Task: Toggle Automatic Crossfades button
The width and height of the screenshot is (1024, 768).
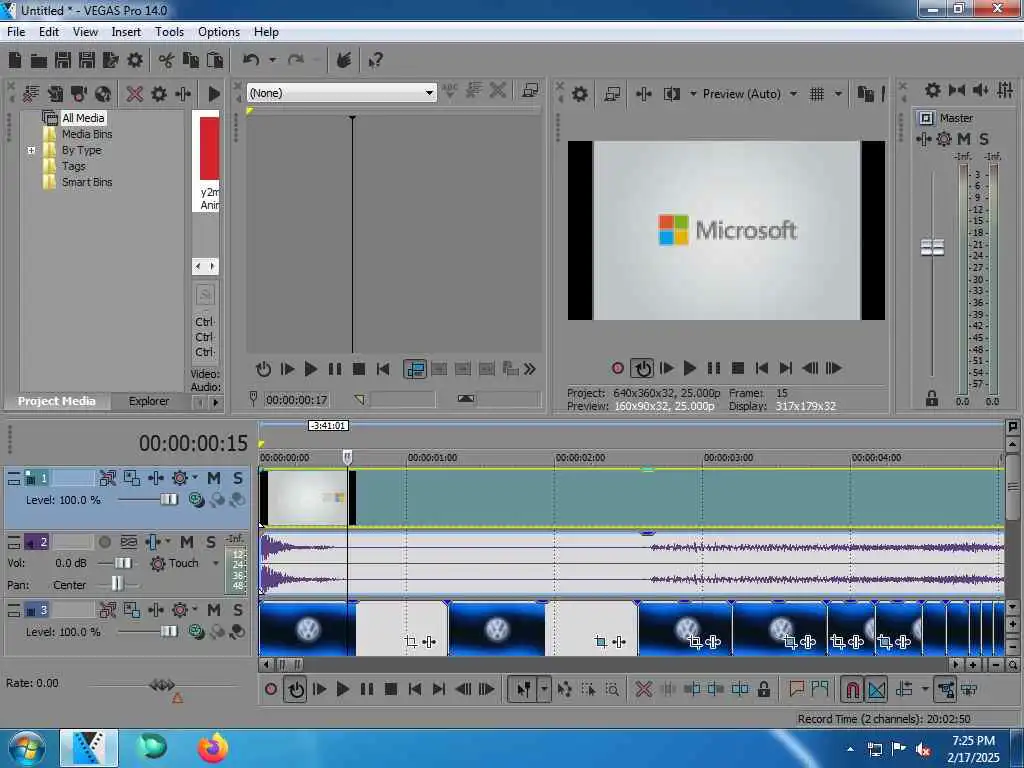Action: point(877,689)
